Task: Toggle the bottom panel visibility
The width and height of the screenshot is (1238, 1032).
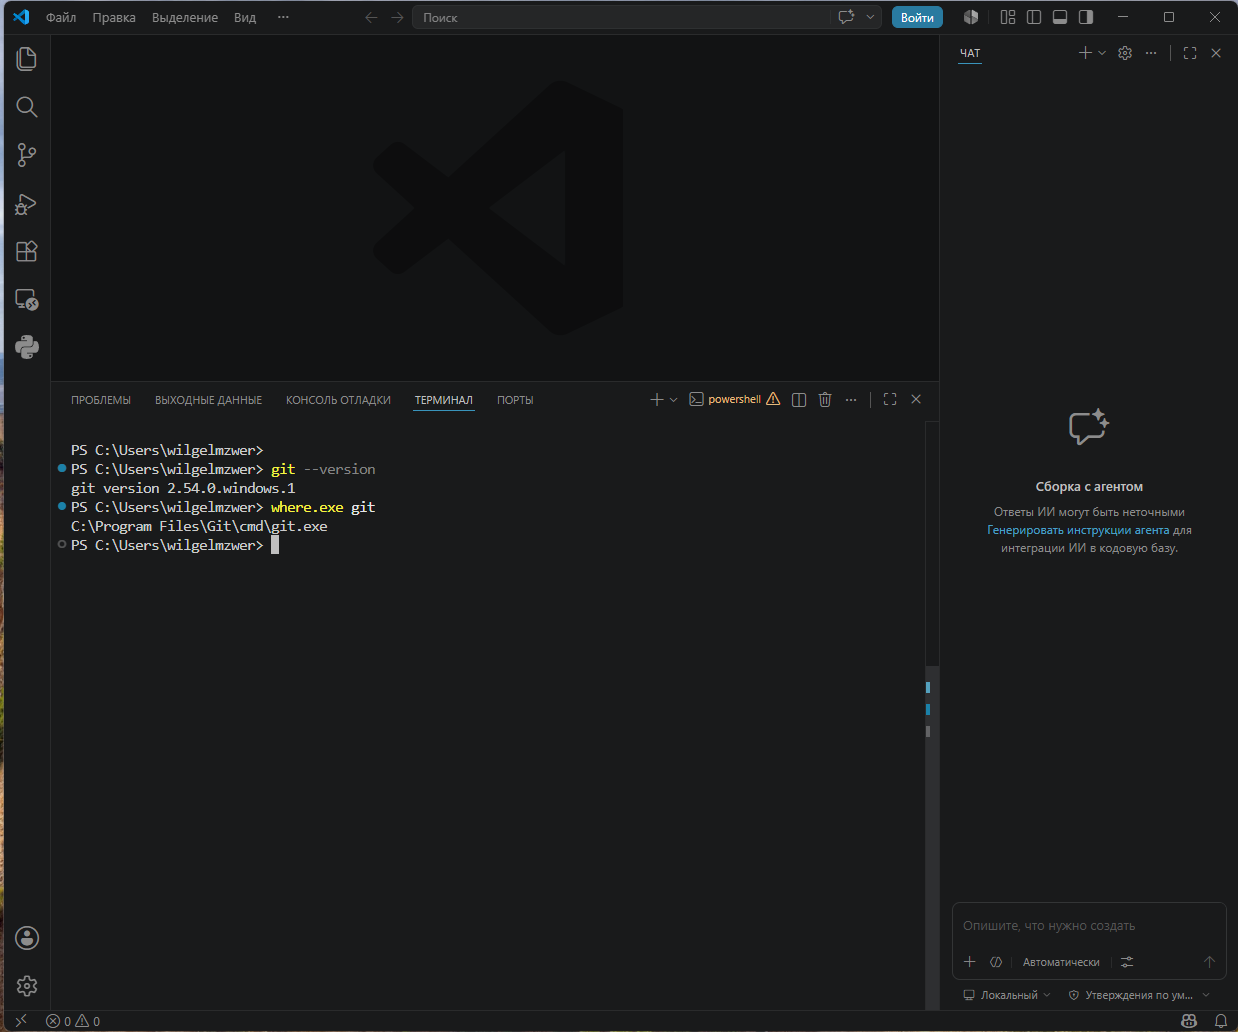Action: 1060,17
